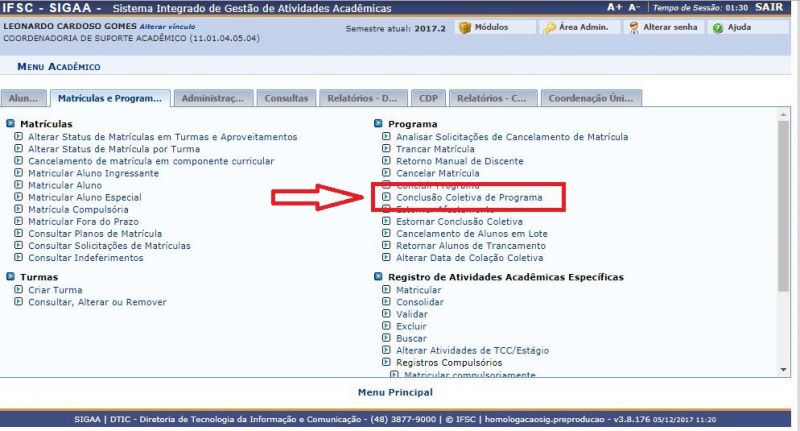Collapse the Matrículas section
This screenshot has width=800, height=431.
(x=11, y=124)
